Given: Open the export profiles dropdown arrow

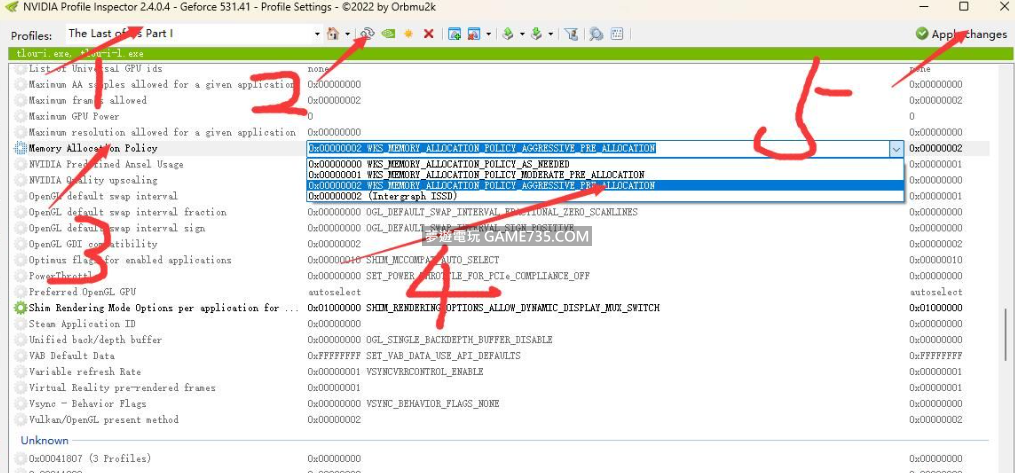Looking at the screenshot, I should (521, 34).
